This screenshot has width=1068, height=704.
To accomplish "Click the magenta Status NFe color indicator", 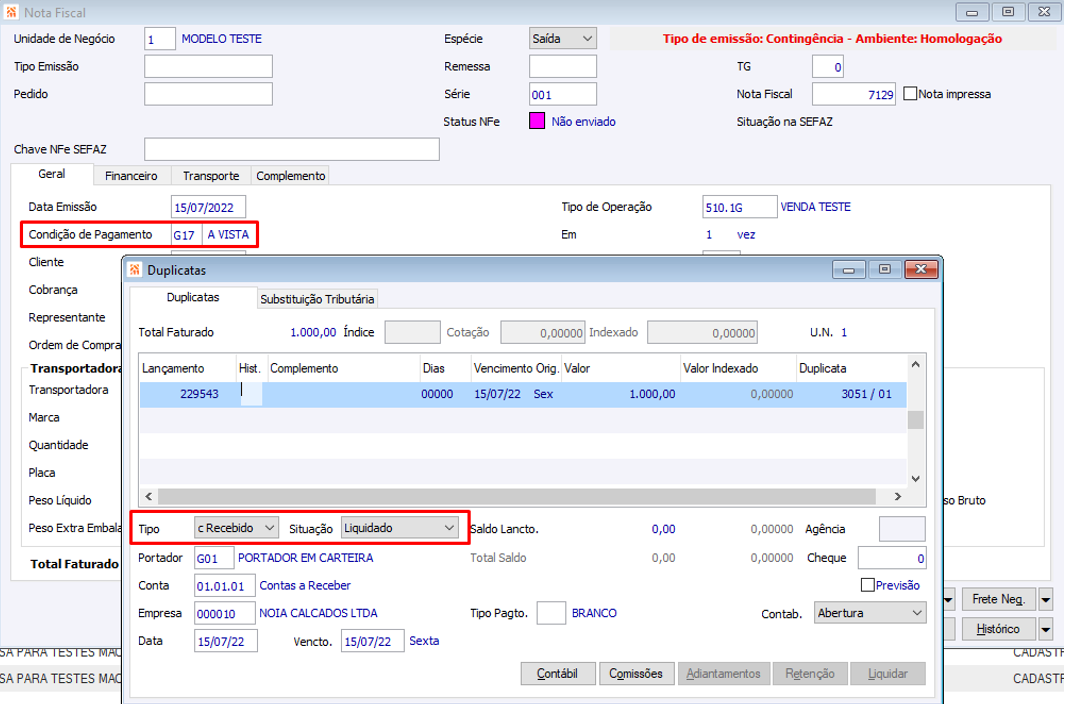I will pyautogui.click(x=537, y=121).
